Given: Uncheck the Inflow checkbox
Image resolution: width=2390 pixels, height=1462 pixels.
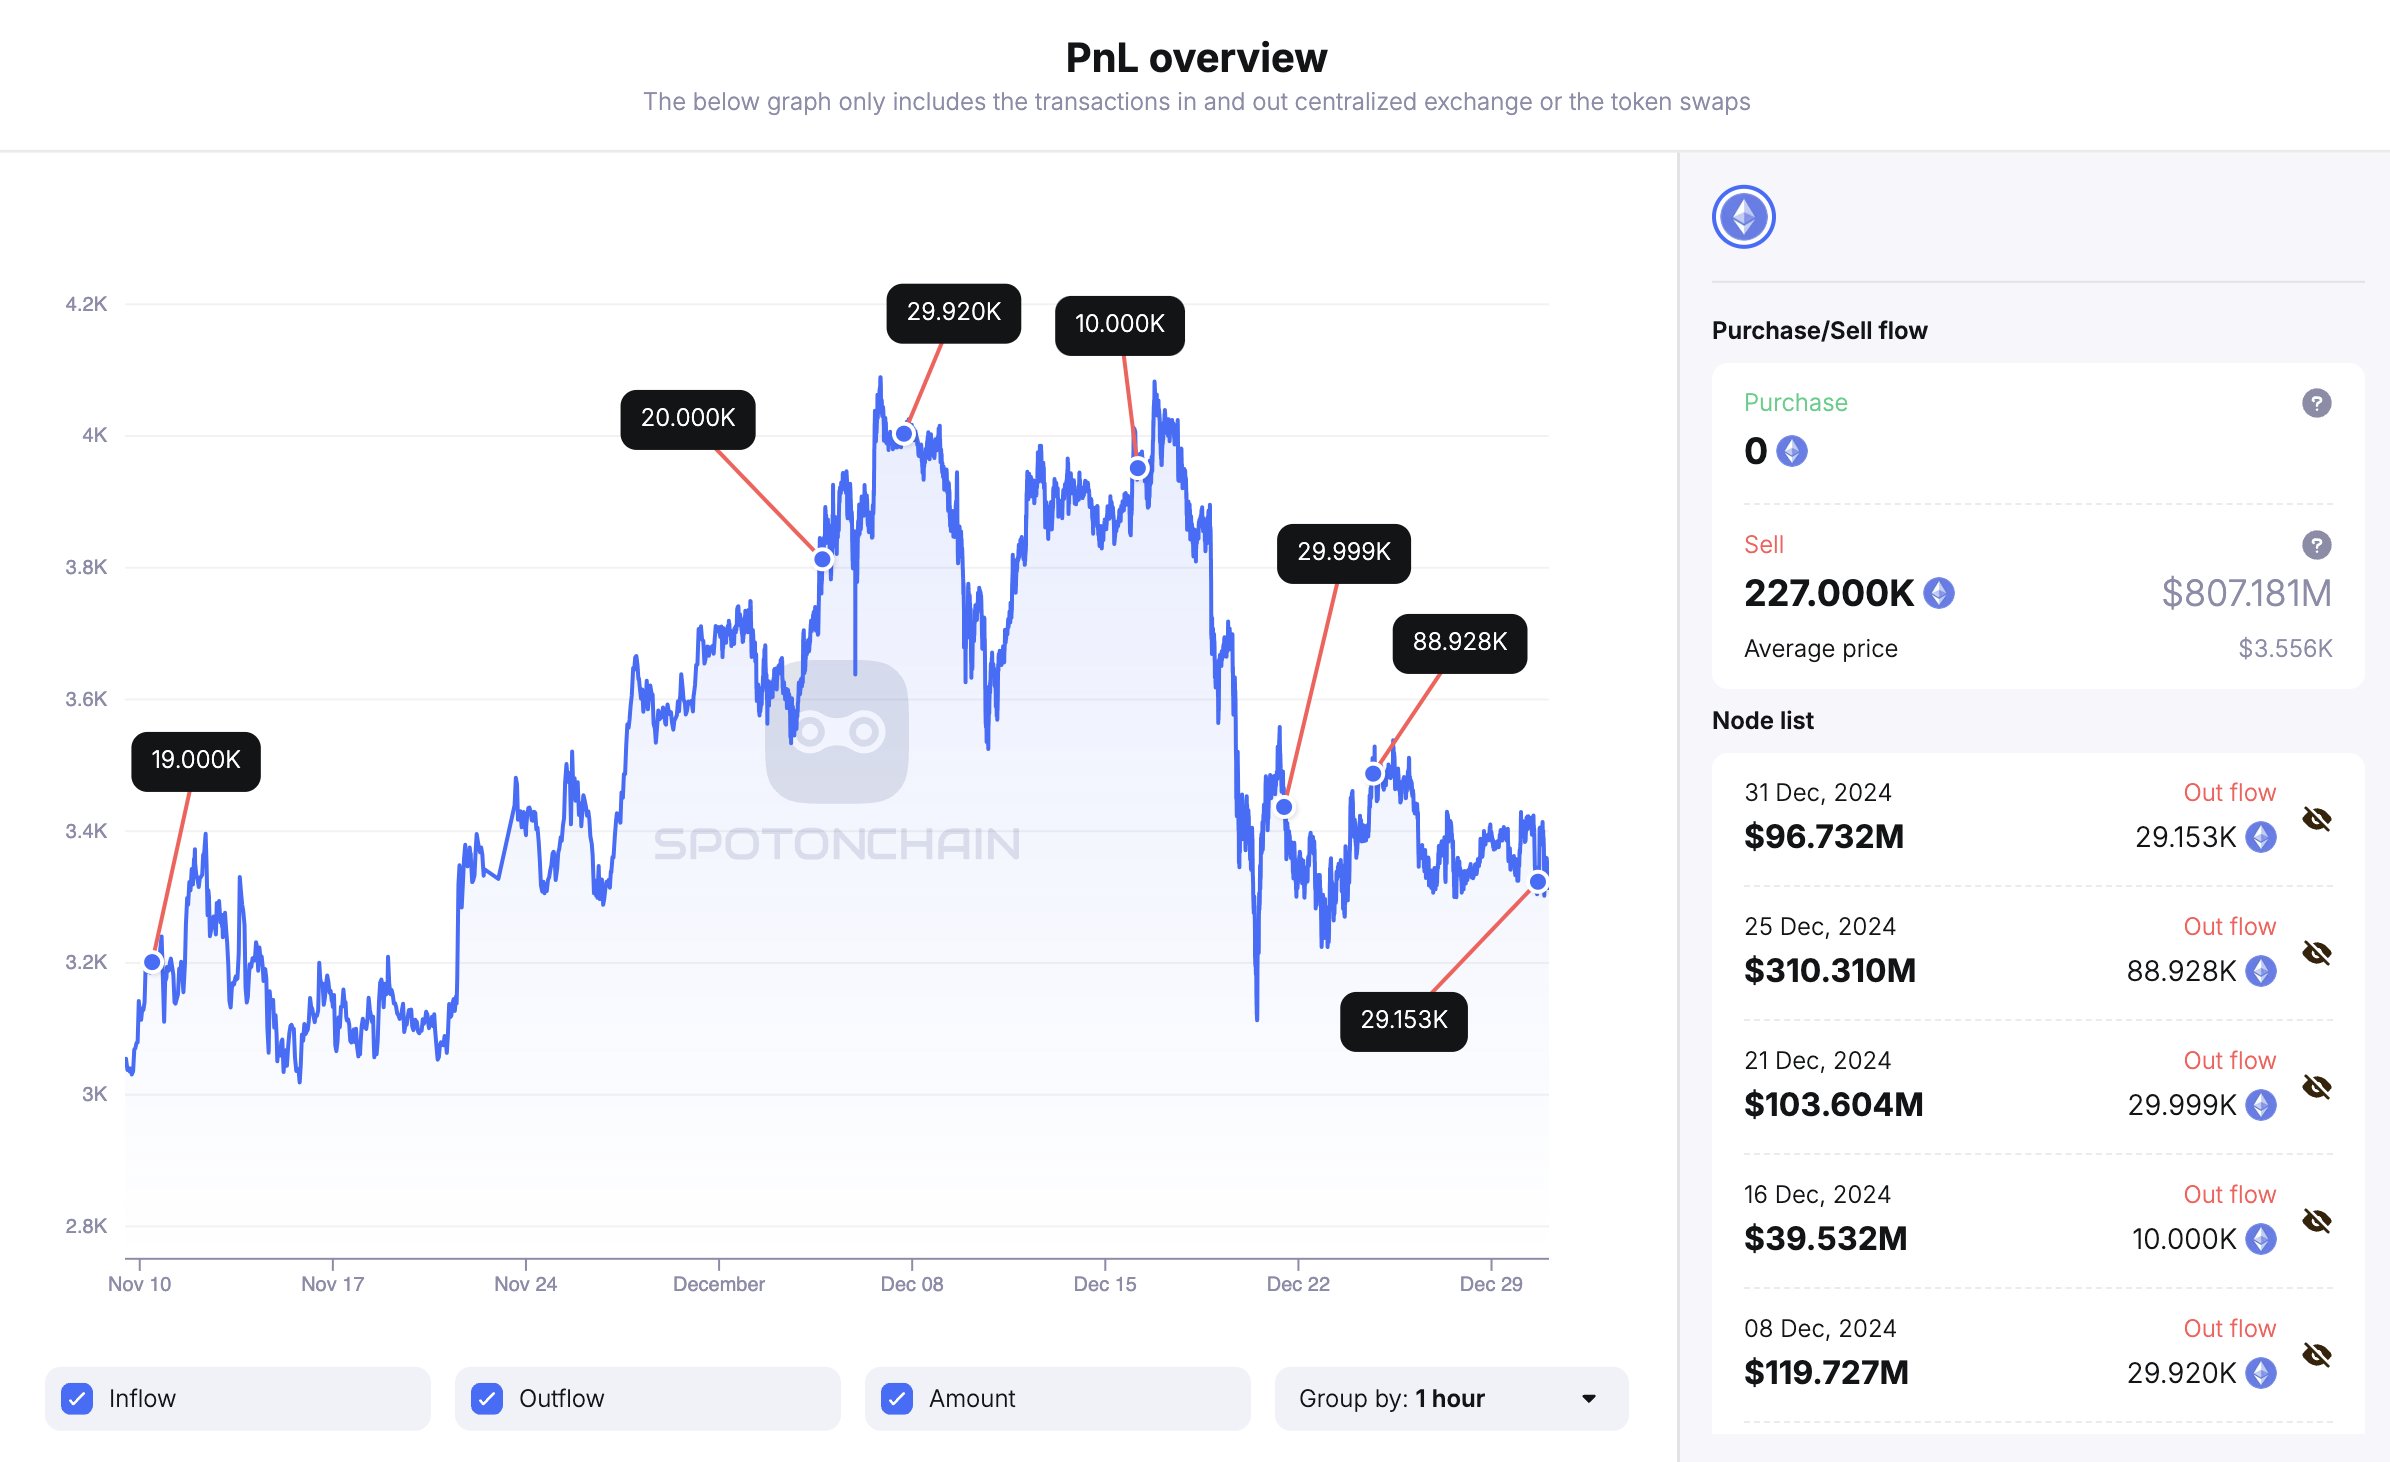Looking at the screenshot, I should click(x=77, y=1398).
